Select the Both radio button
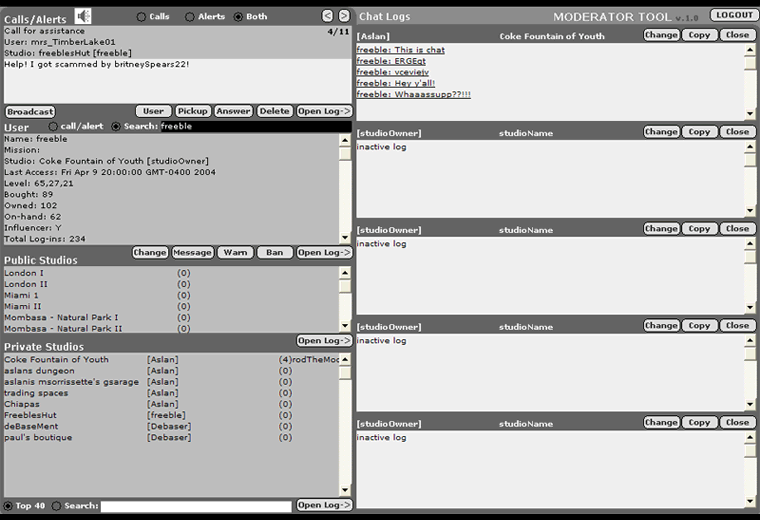The image size is (760, 520). 238,17
